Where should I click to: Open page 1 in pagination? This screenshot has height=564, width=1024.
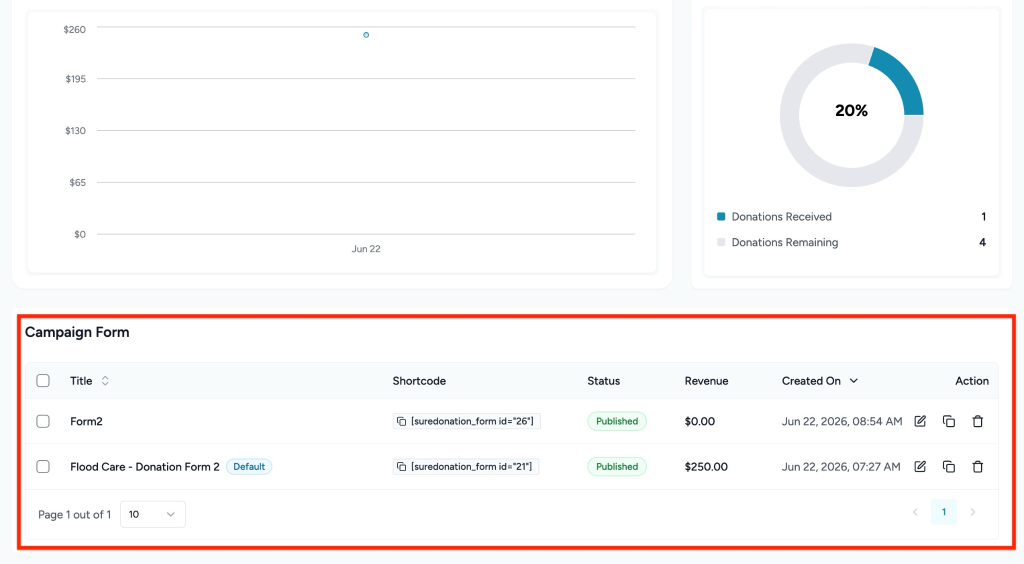944,512
